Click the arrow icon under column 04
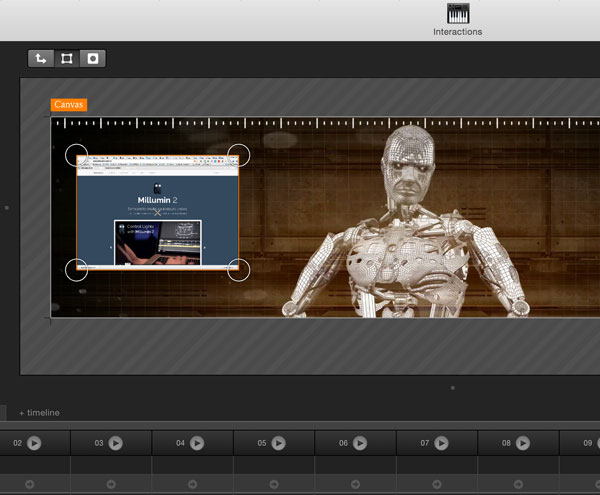Viewport: 600px width, 495px height. [x=192, y=484]
